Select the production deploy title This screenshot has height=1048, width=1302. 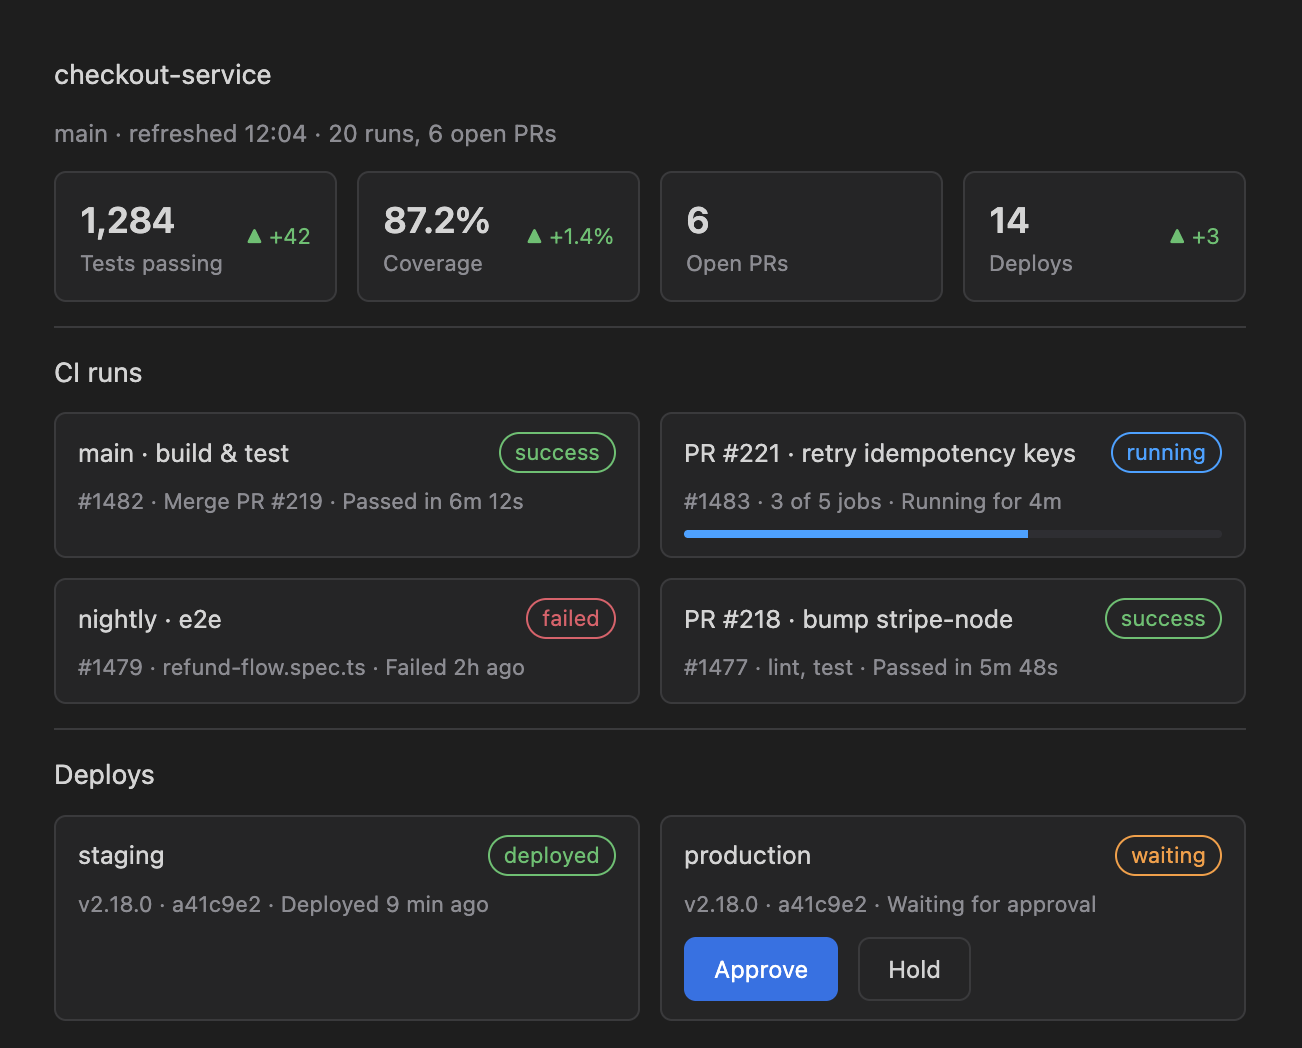(747, 856)
